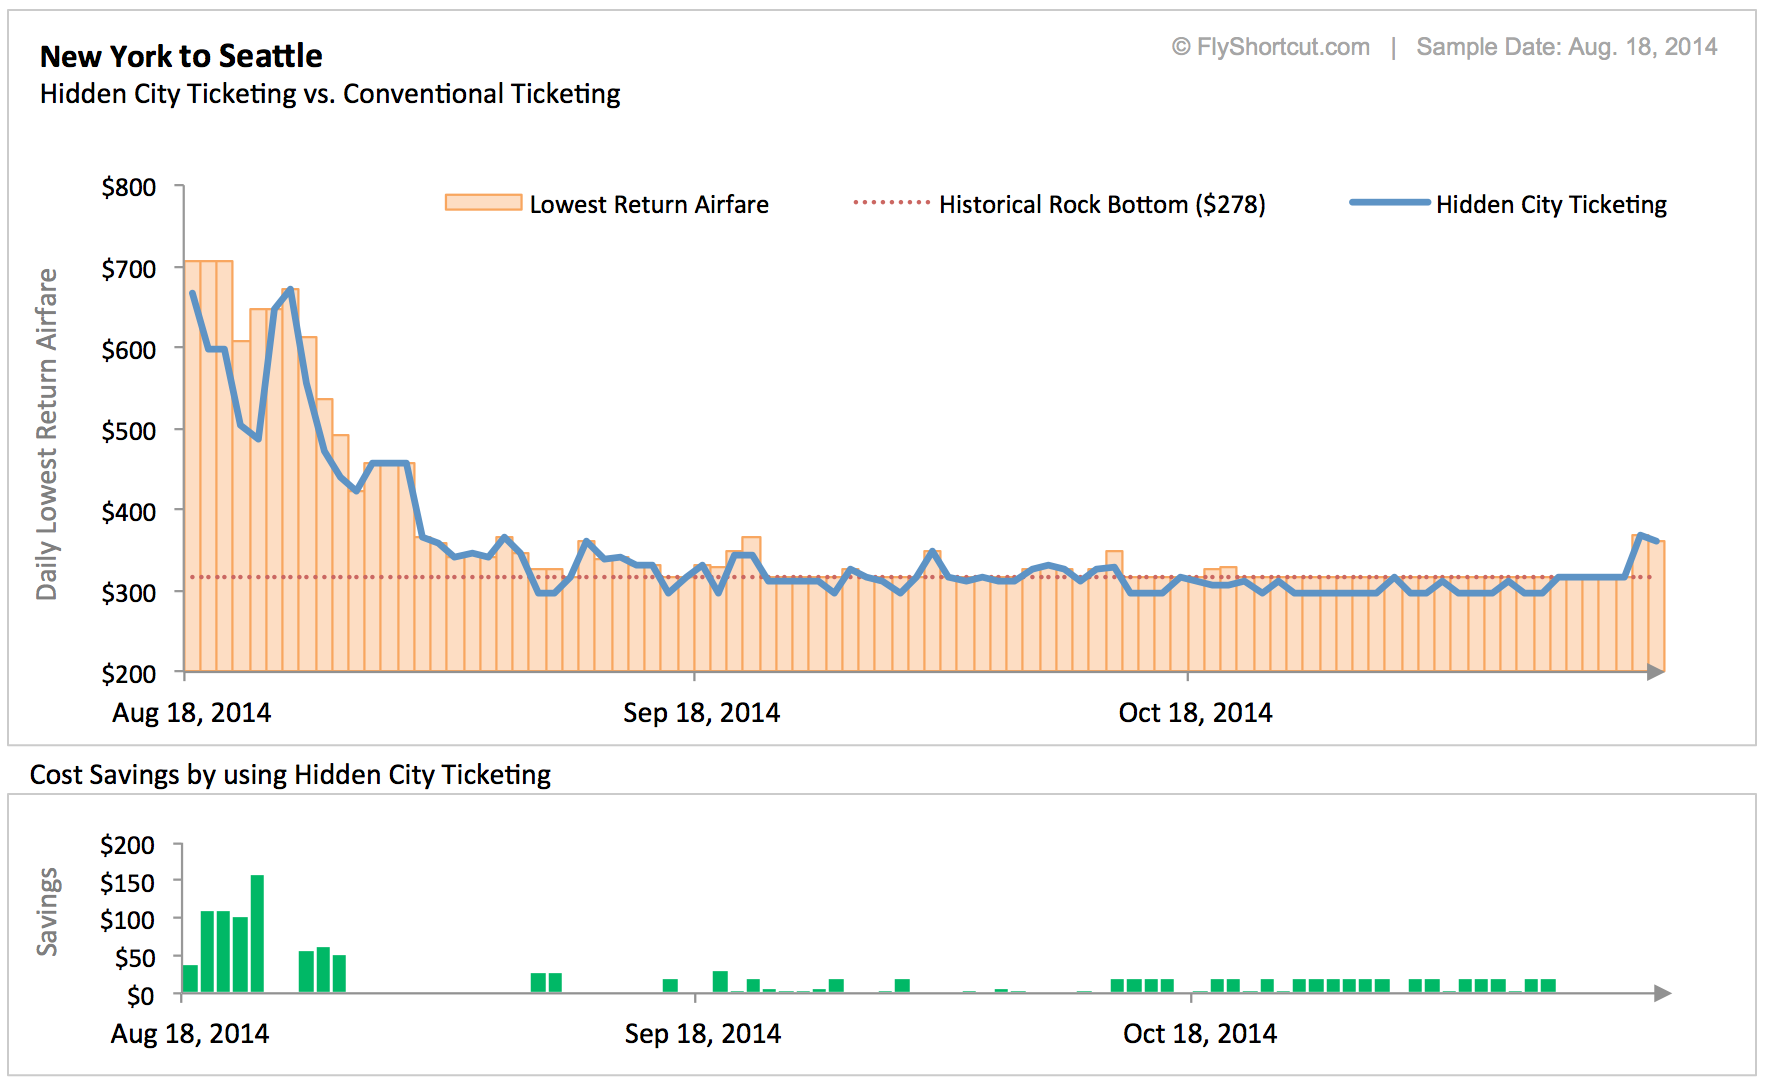1766x1086 pixels.
Task: Click the 'Cost Savings by using Hidden City Ticketing' heading
Action: [290, 775]
